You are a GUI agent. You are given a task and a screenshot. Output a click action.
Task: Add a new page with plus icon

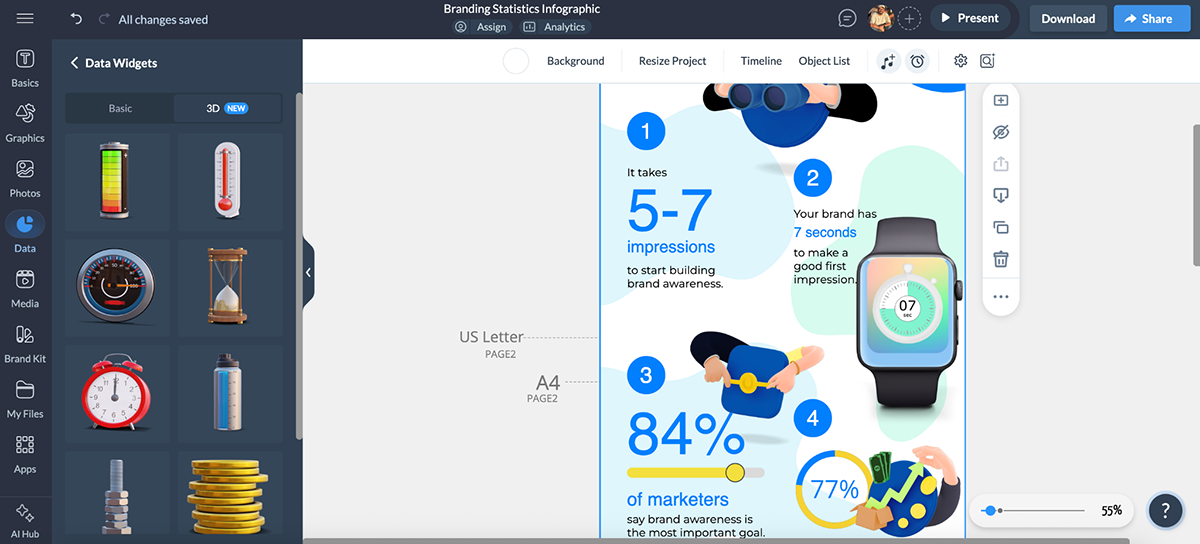click(x=1001, y=100)
